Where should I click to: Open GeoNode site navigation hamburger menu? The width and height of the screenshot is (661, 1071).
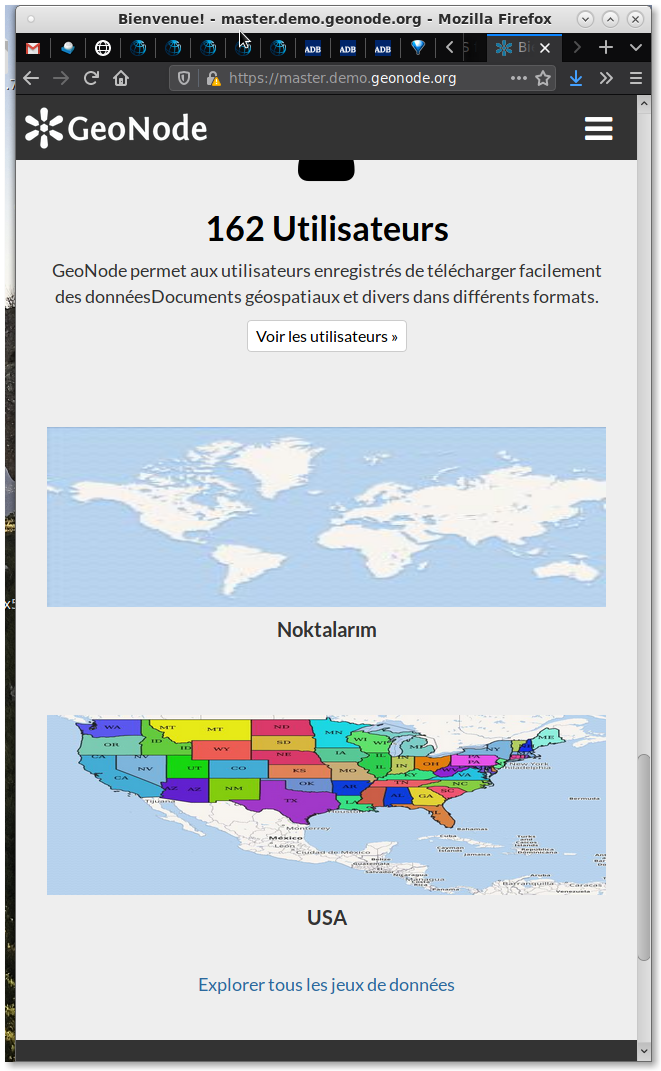(598, 128)
